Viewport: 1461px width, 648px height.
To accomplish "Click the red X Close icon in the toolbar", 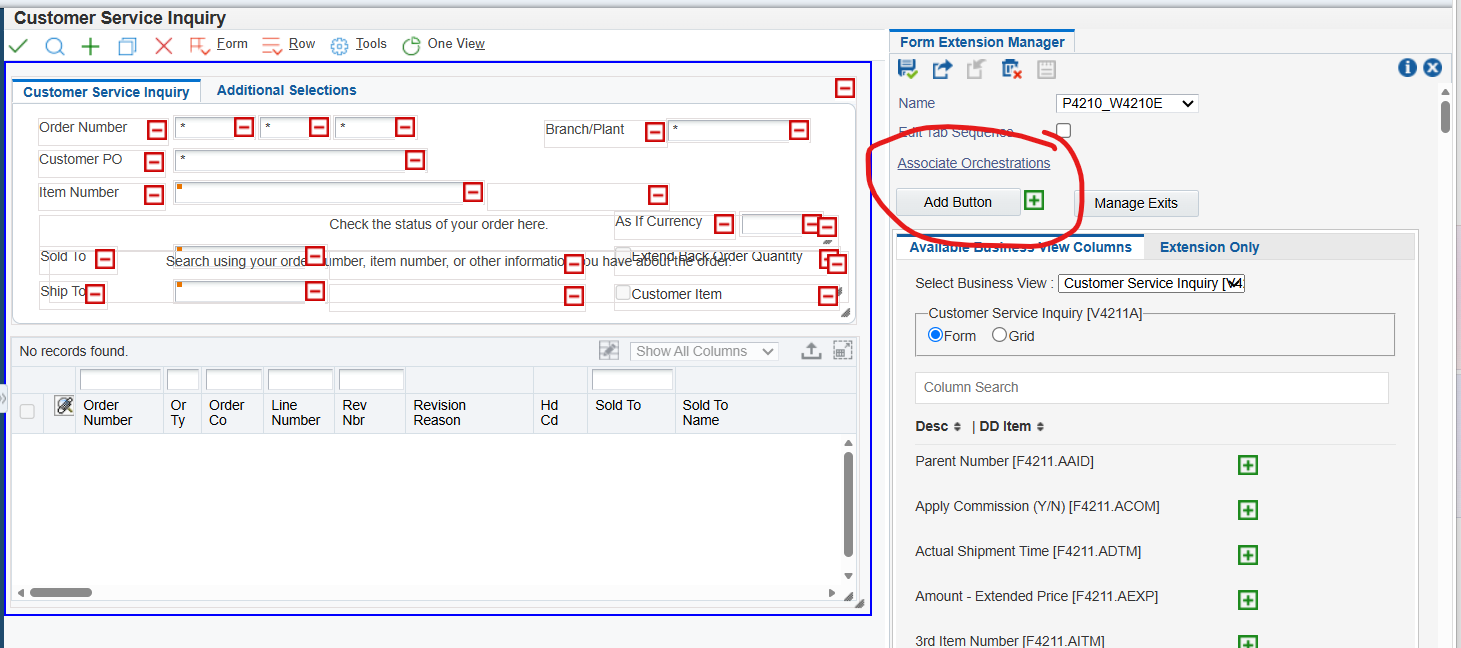I will coord(164,46).
